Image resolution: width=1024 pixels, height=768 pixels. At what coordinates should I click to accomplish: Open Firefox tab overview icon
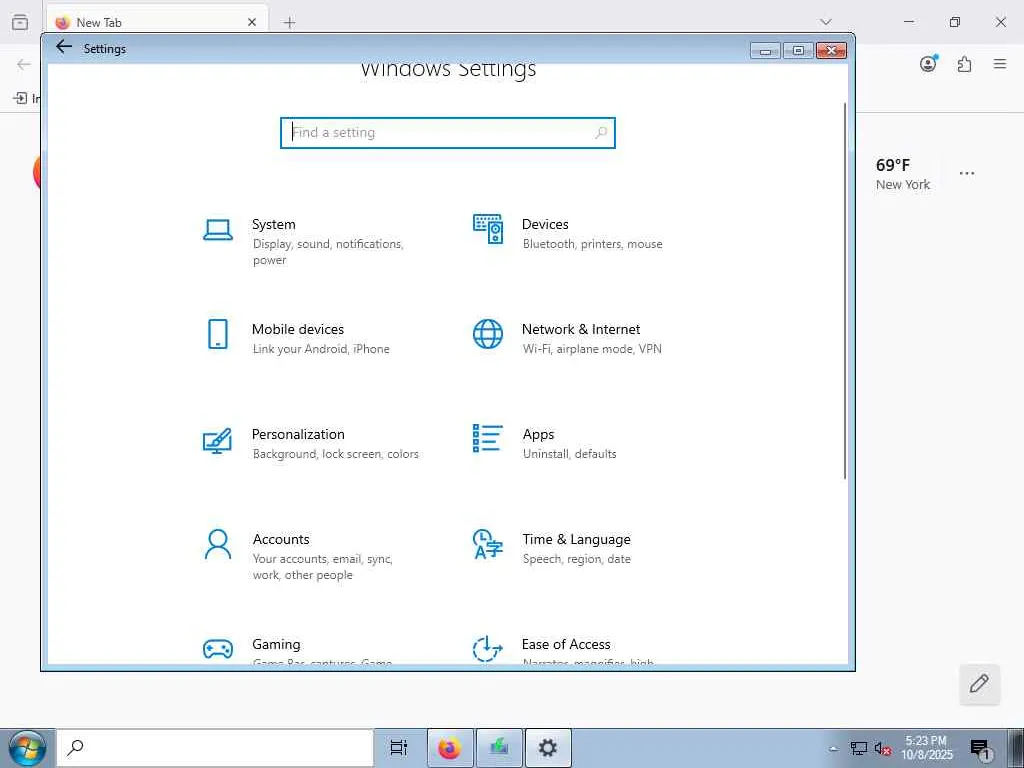[x=20, y=22]
